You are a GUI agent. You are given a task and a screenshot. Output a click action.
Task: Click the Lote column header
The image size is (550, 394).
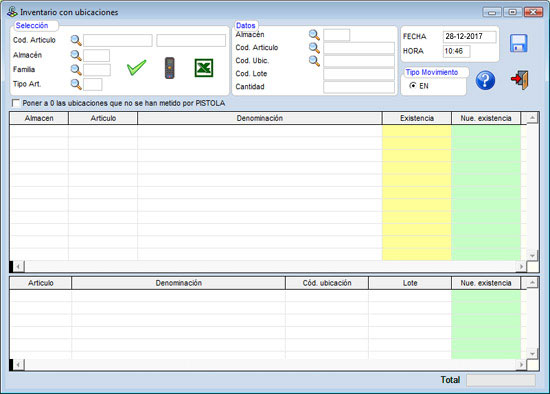410,283
